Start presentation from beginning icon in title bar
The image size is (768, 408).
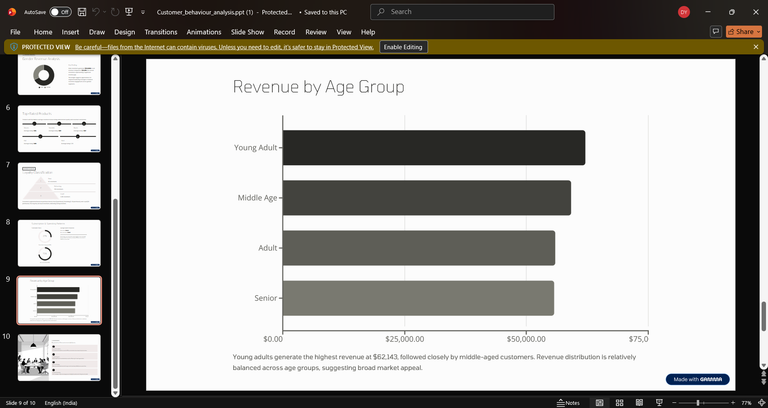[129, 12]
